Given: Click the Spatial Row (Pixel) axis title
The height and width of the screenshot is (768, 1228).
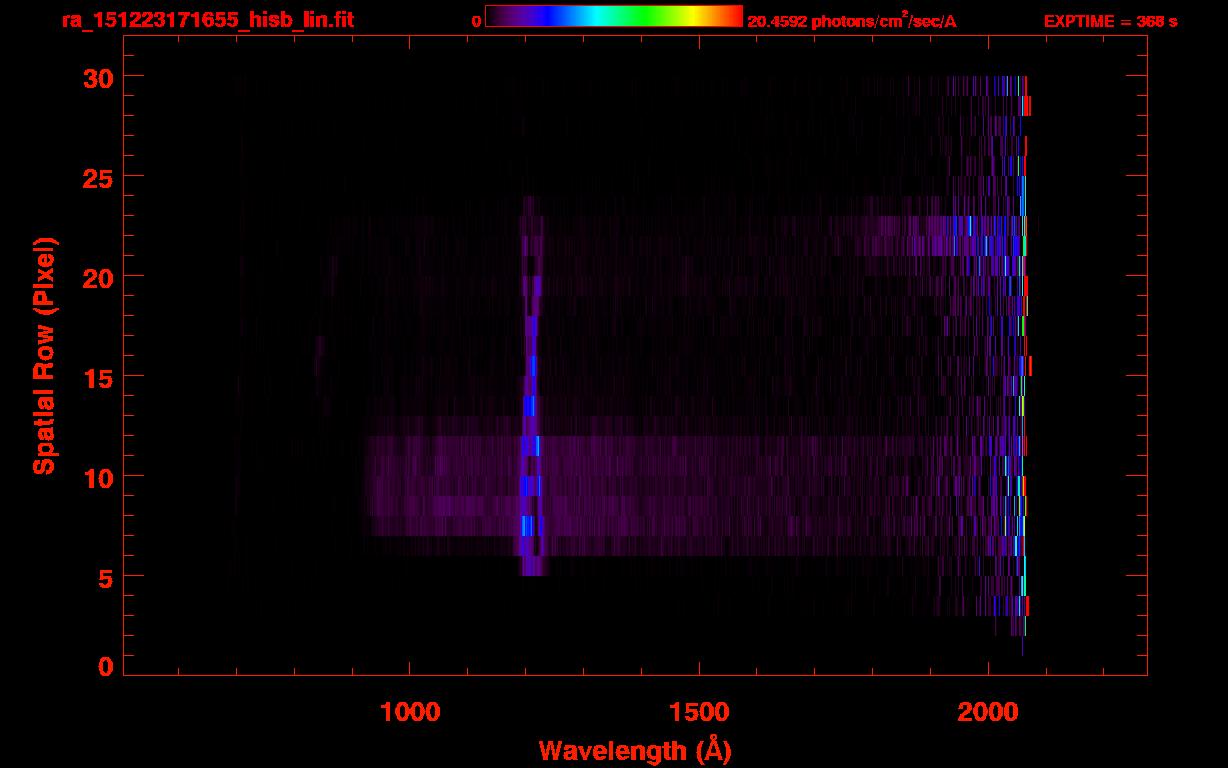Looking at the screenshot, I should (x=44, y=356).
